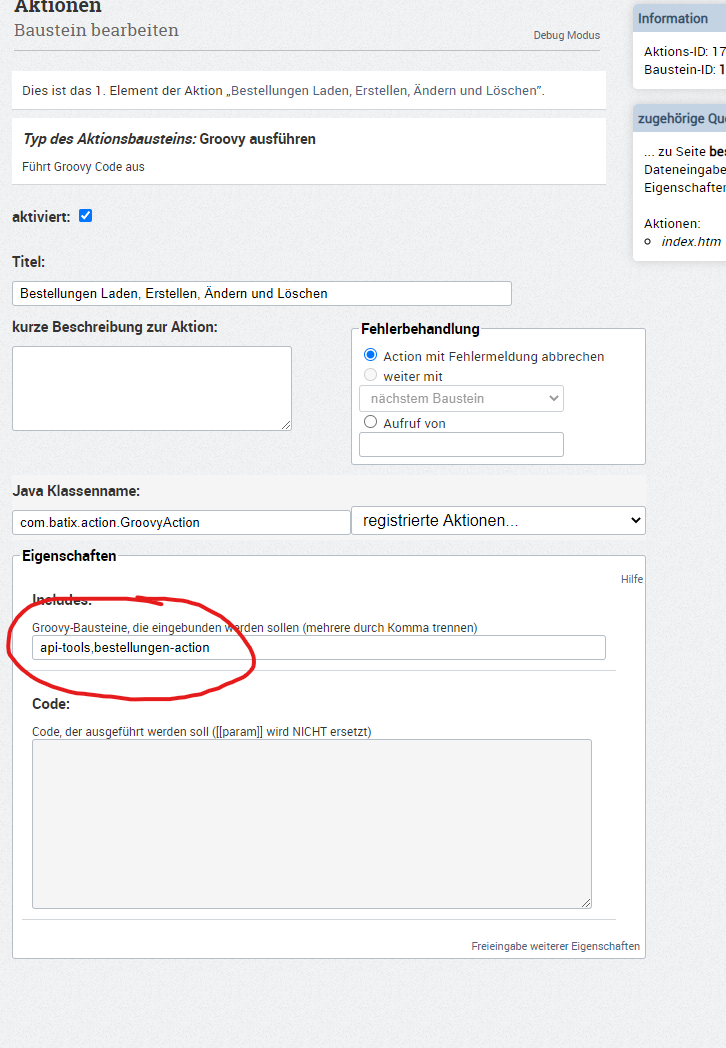Click the Includes field with api-tools,bestellungen-action
Screen dimensions: 726x1048
coord(318,647)
